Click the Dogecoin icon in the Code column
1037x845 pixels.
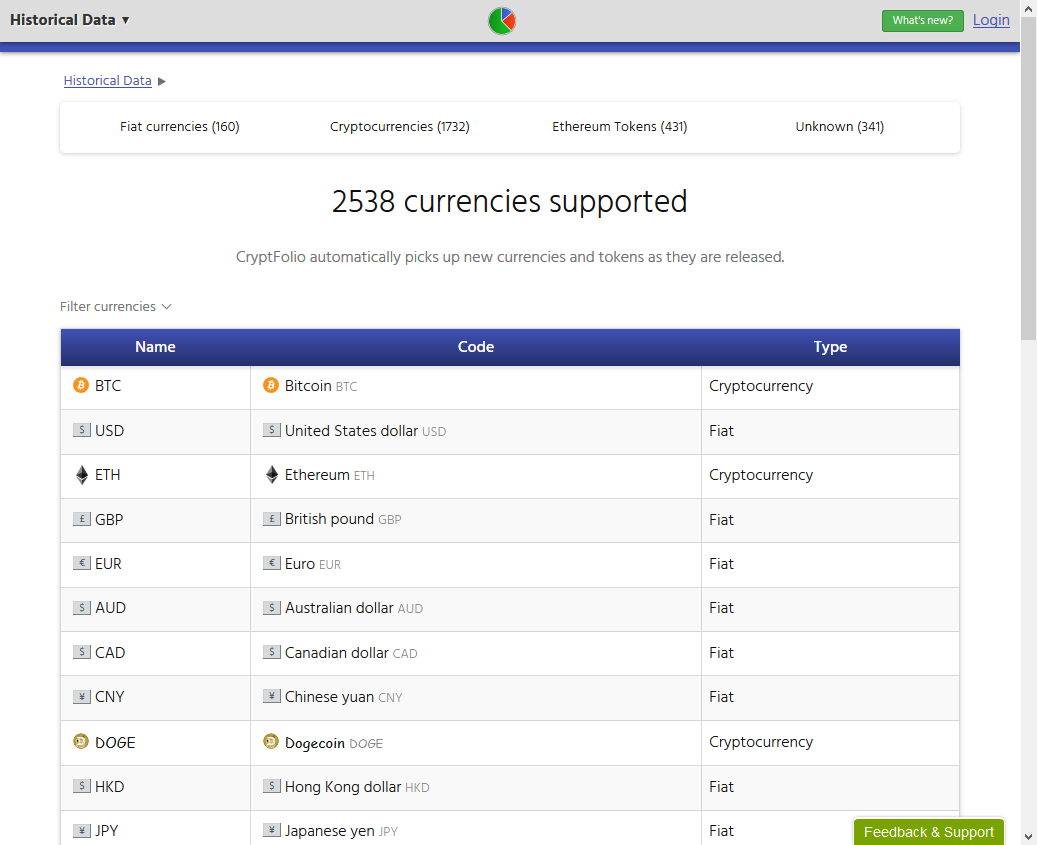271,742
